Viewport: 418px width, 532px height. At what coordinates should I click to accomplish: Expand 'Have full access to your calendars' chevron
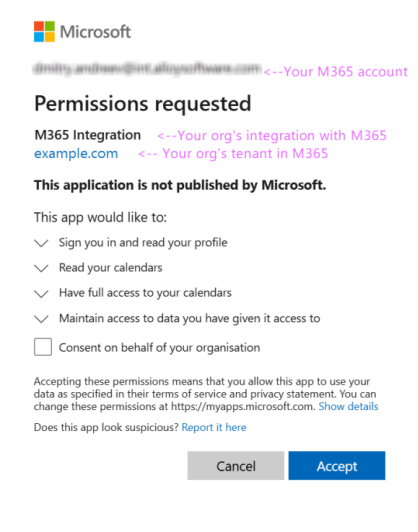(x=41, y=293)
